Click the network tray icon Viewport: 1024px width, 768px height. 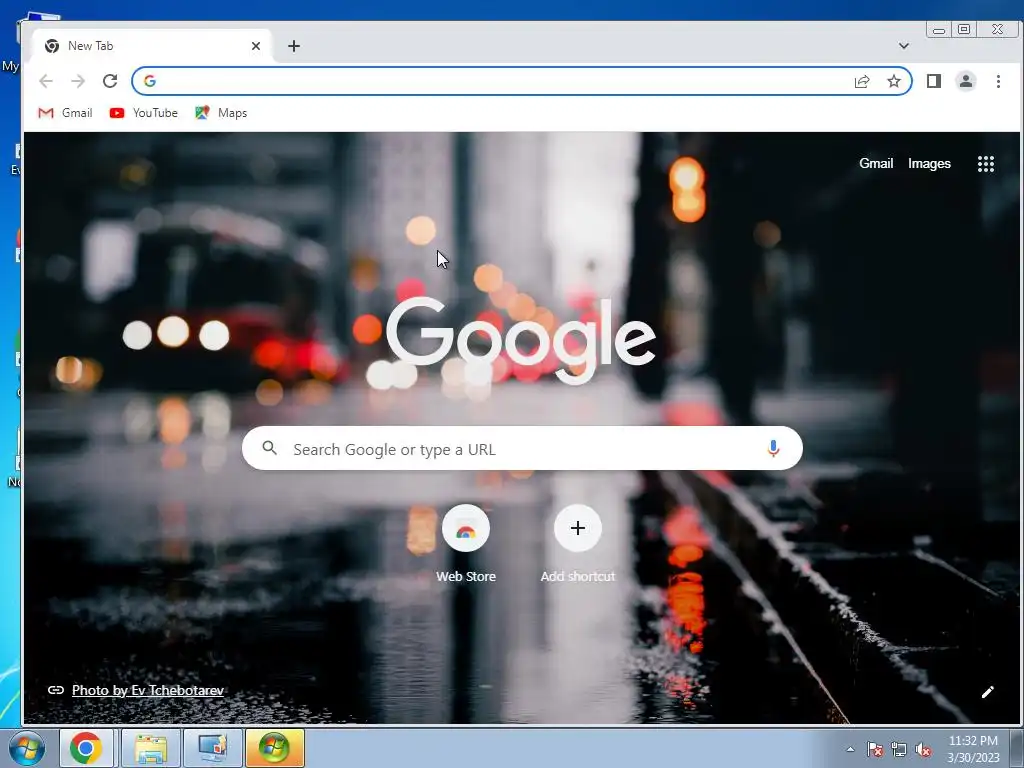(899, 750)
